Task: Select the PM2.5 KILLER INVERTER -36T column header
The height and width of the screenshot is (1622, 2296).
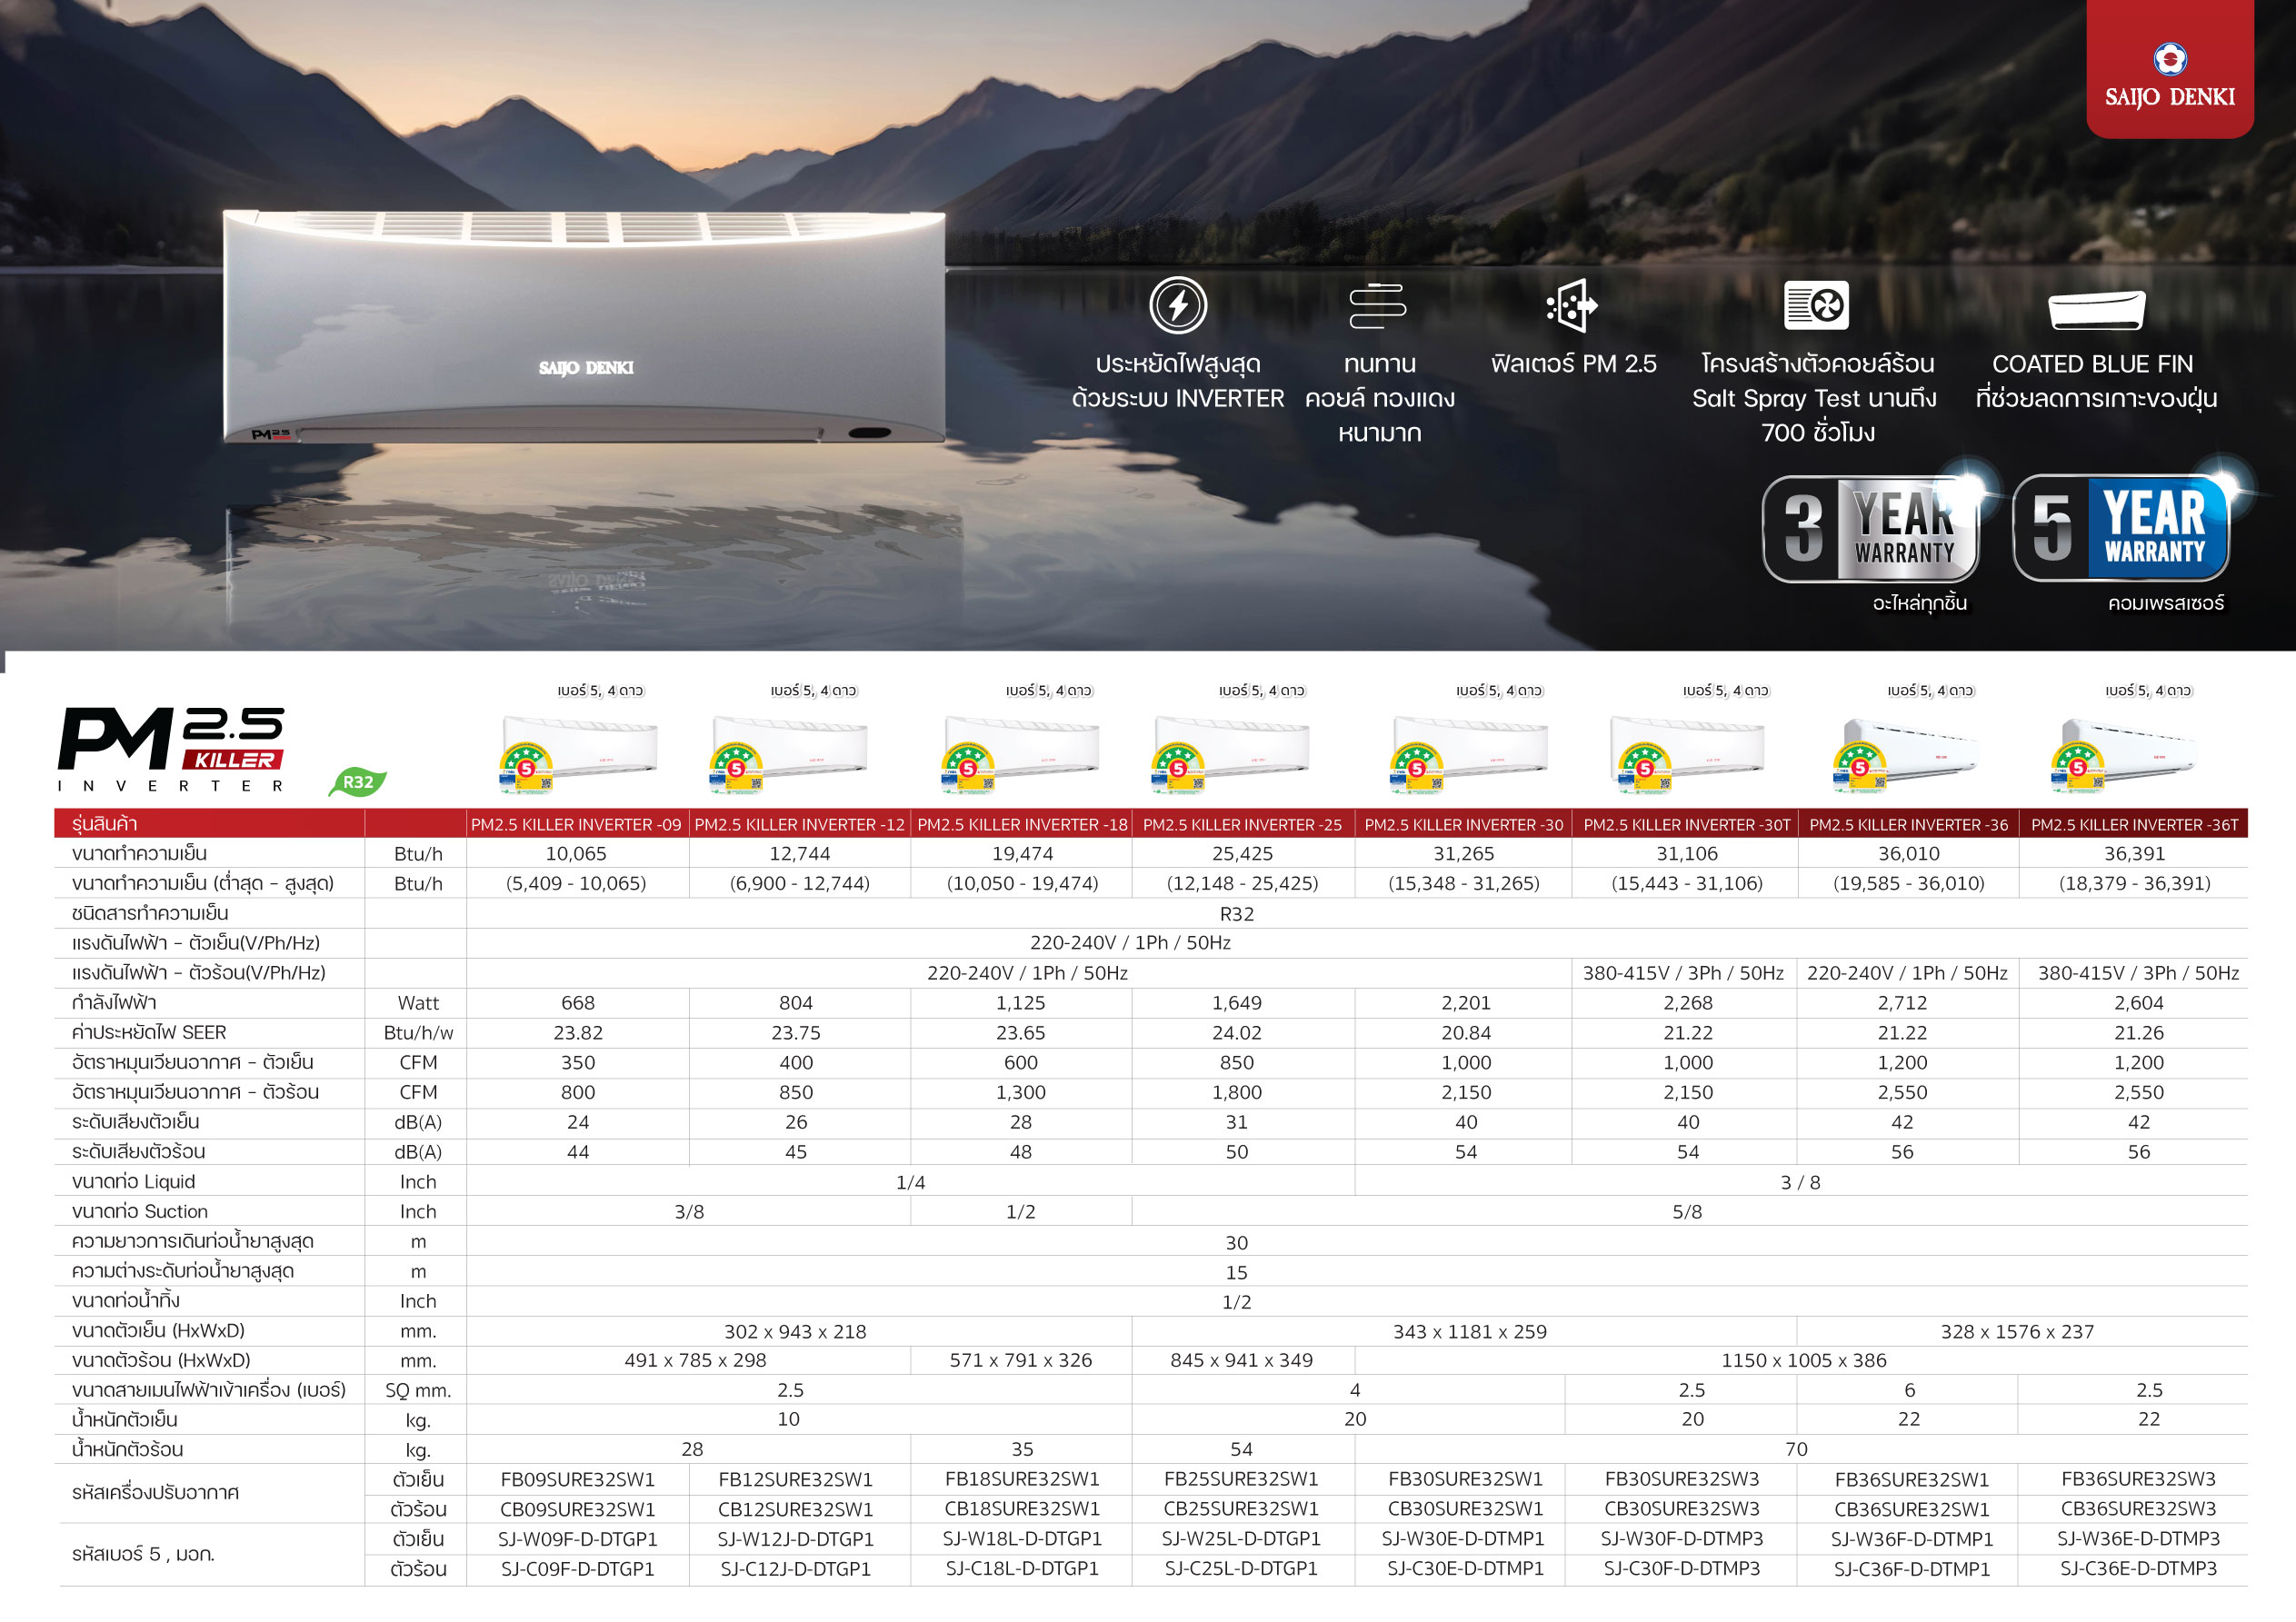Action: pos(2134,824)
